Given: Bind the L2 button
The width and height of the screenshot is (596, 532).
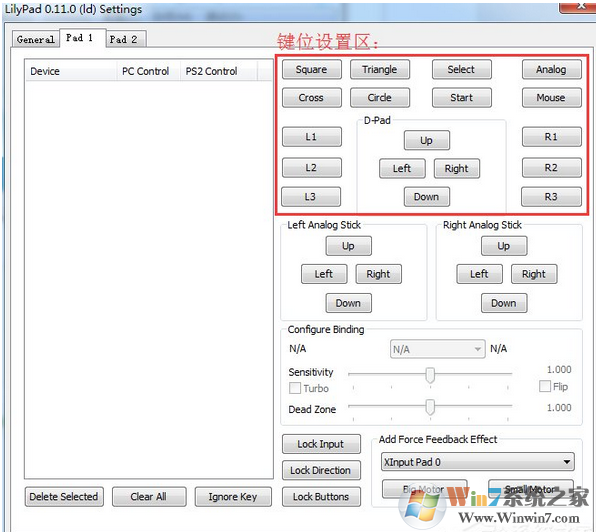Looking at the screenshot, I should 312,168.
